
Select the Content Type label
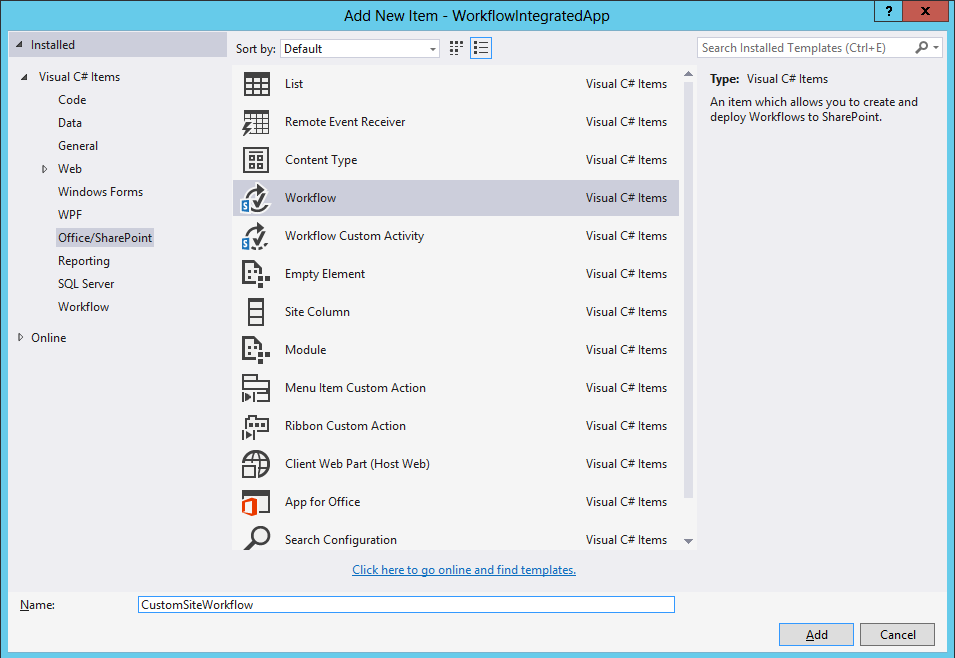pos(321,160)
